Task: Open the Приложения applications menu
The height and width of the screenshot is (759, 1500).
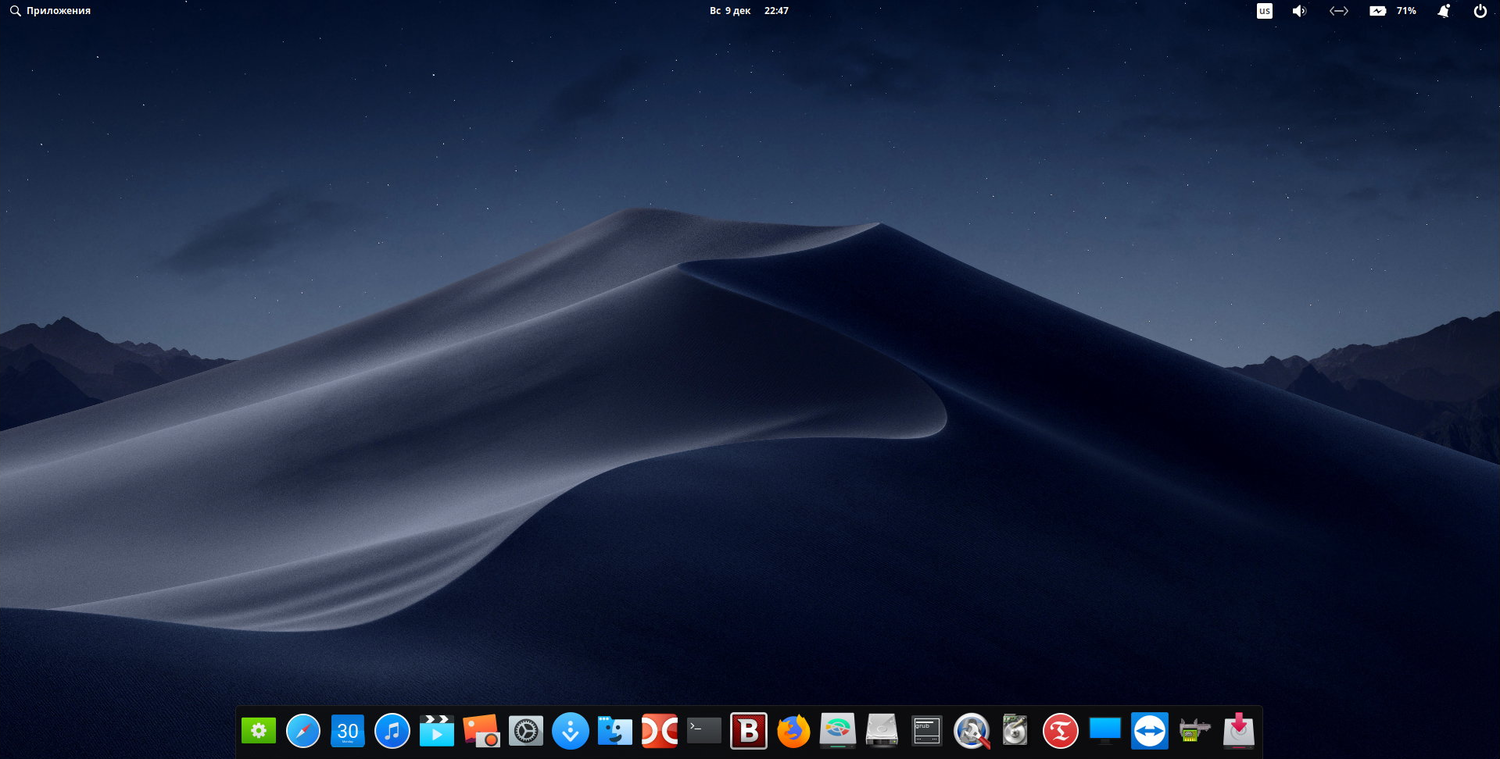Action: (50, 11)
